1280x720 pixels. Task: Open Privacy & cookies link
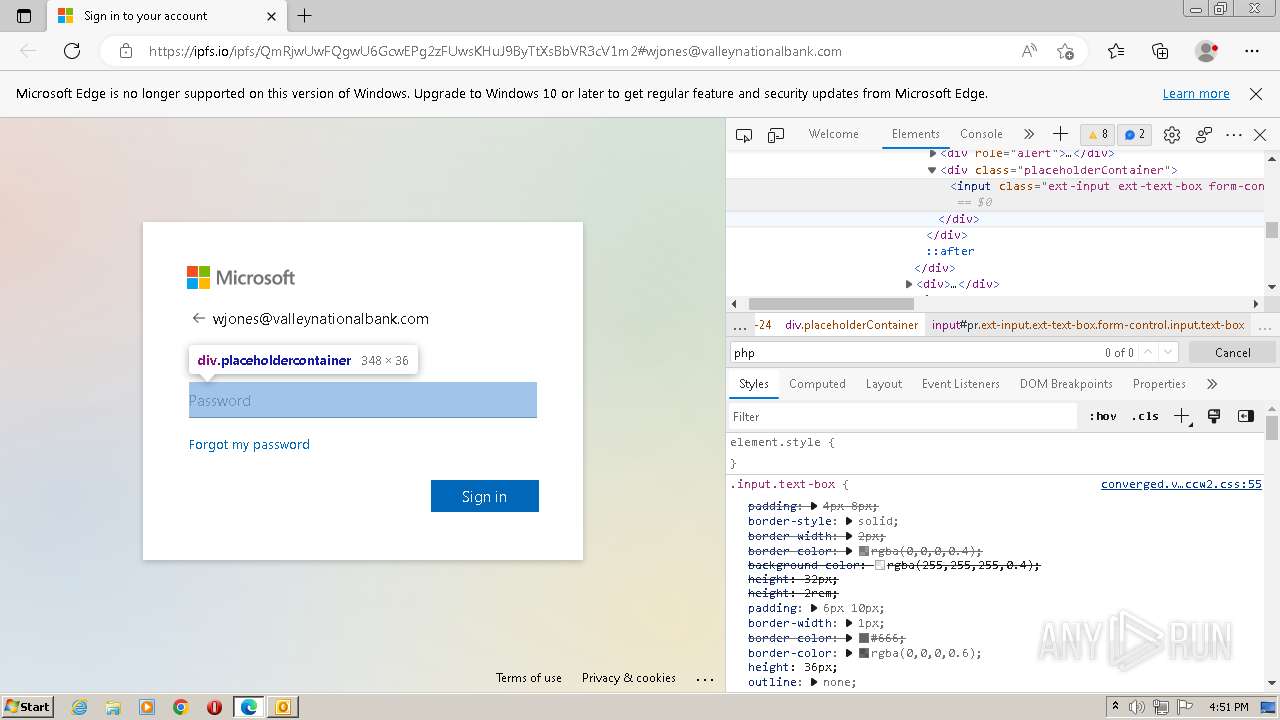point(629,677)
